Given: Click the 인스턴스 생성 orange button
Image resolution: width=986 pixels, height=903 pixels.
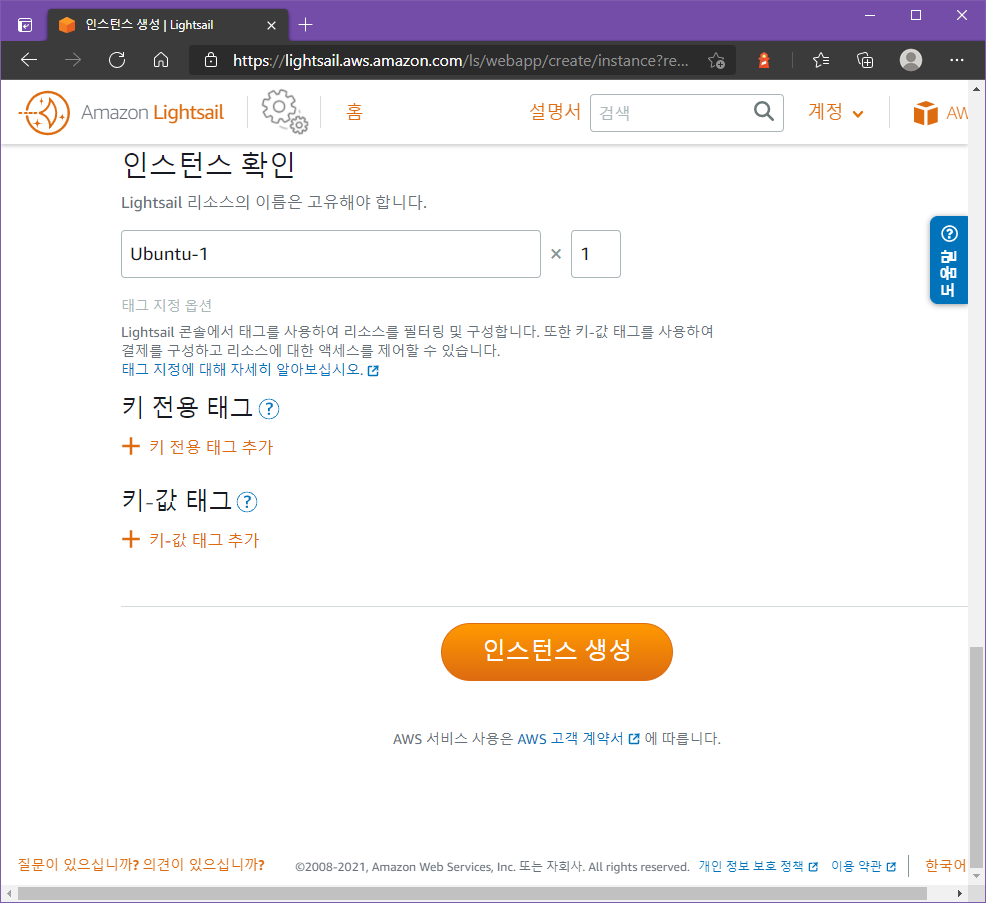Looking at the screenshot, I should click(557, 651).
